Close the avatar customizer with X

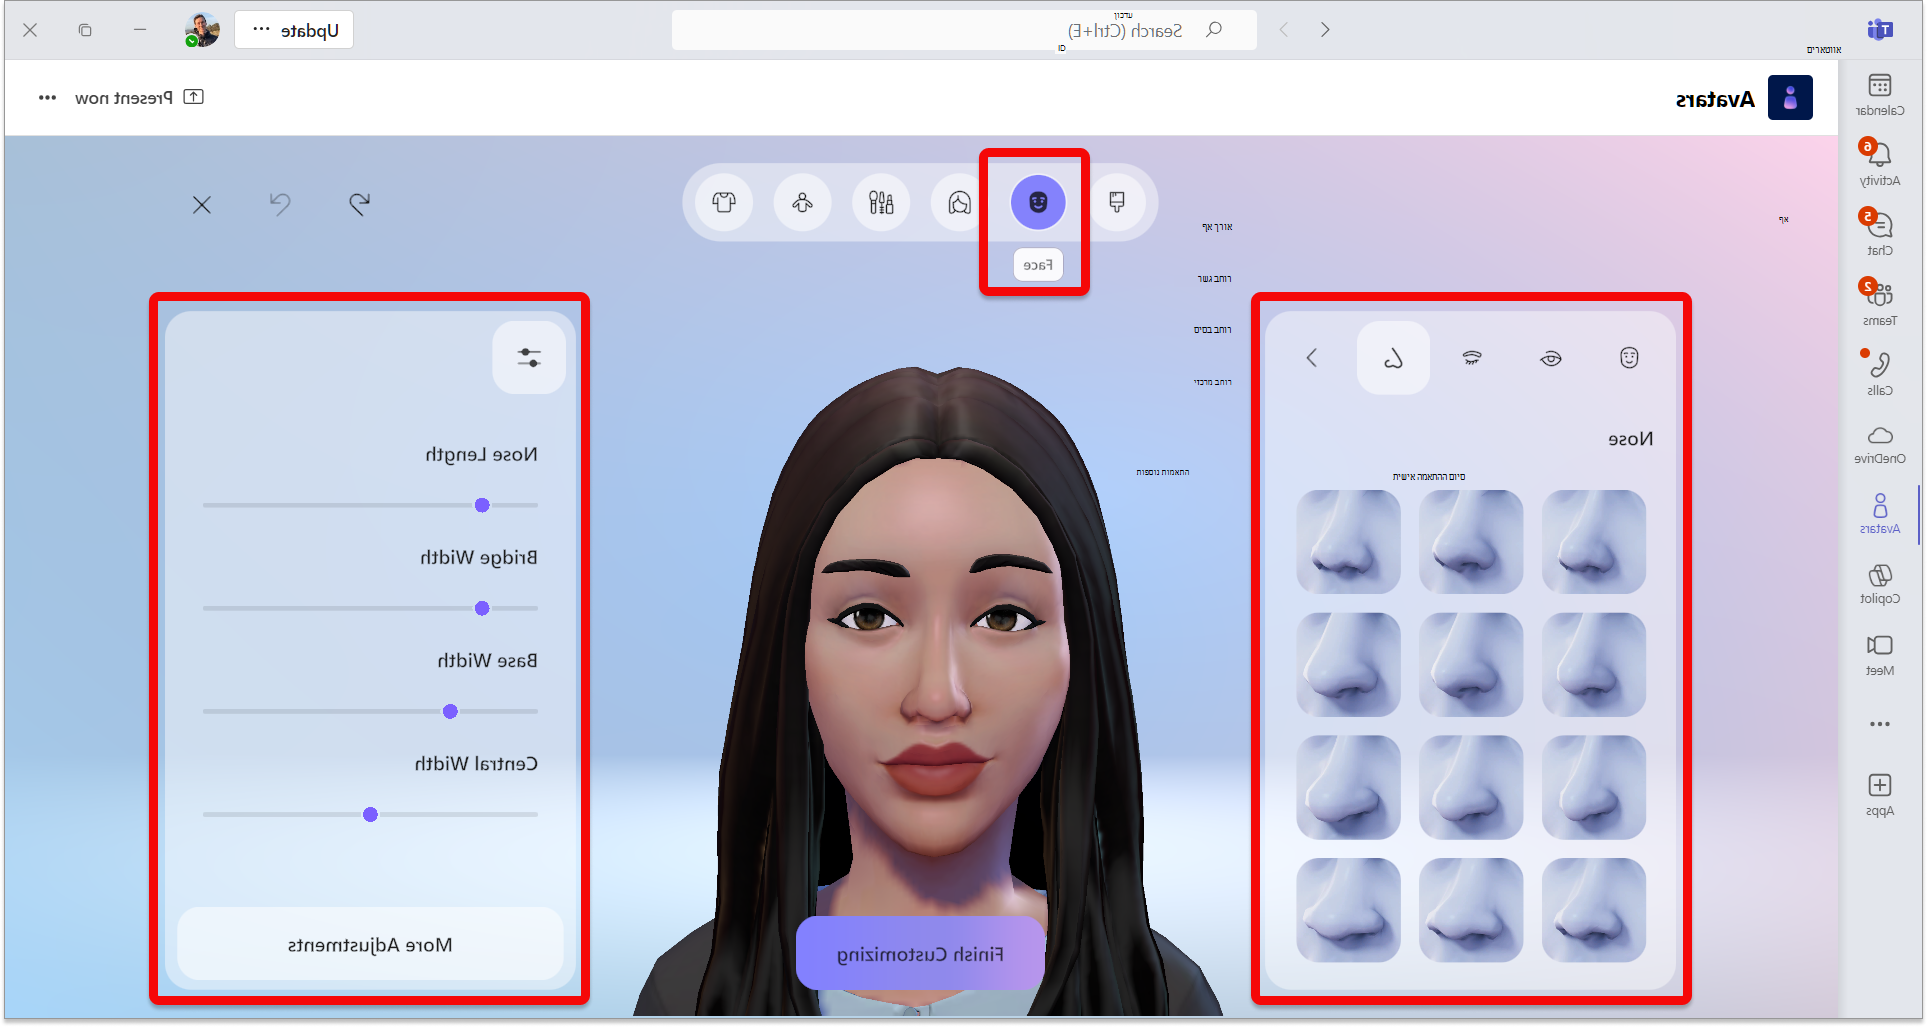(x=202, y=205)
